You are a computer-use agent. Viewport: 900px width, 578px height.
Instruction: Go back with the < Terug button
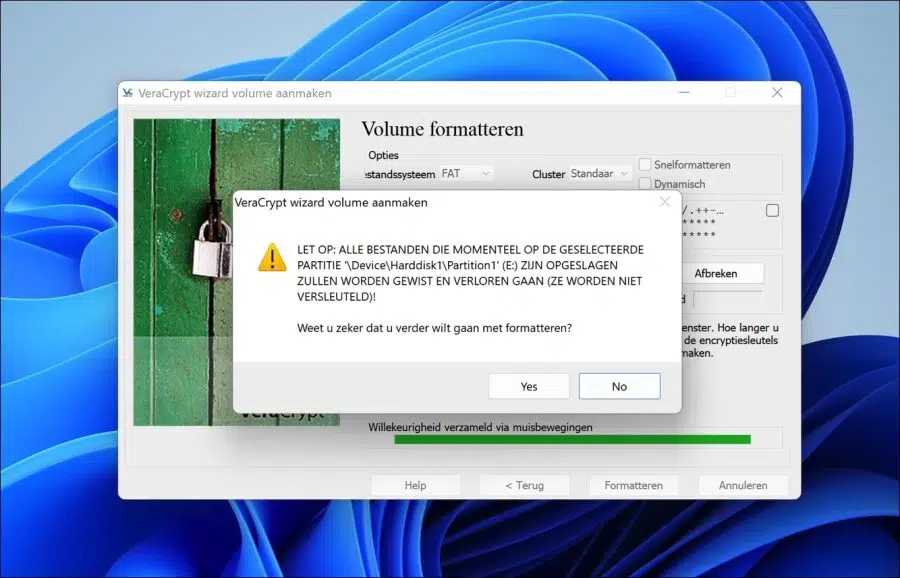coord(525,486)
